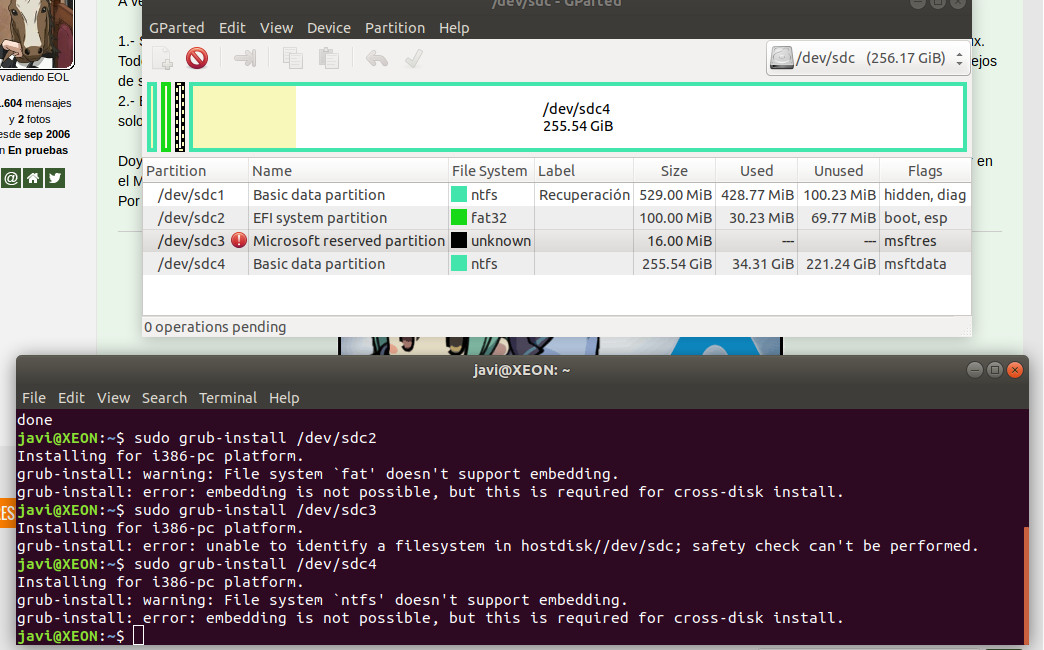Screen dimensions: 1044x650
Task: Click the Recuperación label cell
Action: tap(584, 194)
